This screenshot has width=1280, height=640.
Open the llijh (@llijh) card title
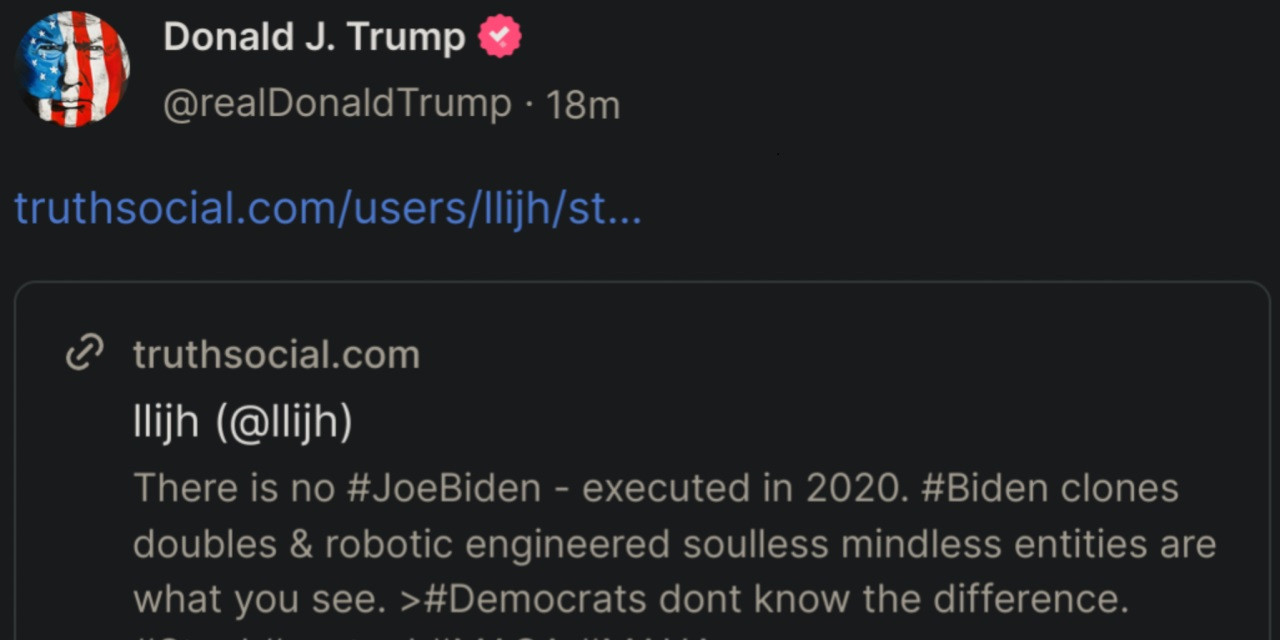[x=242, y=423]
